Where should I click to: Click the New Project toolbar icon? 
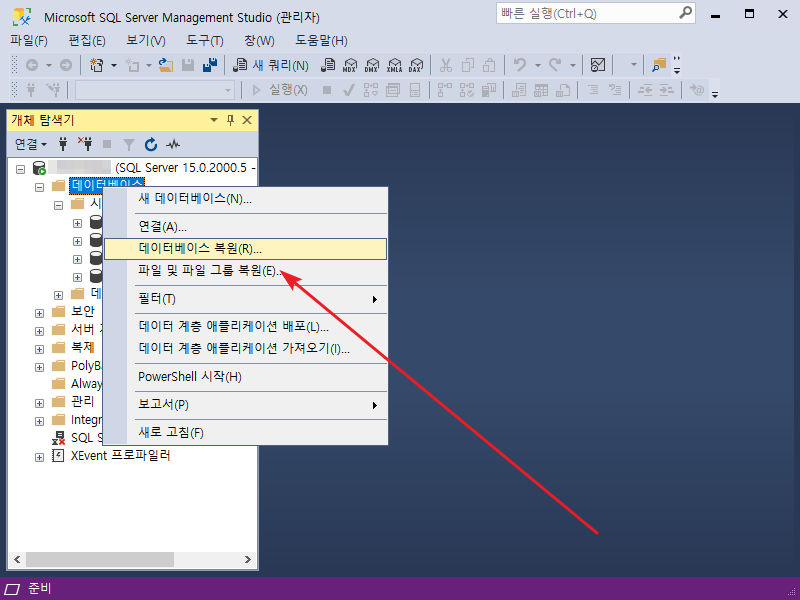[96, 65]
